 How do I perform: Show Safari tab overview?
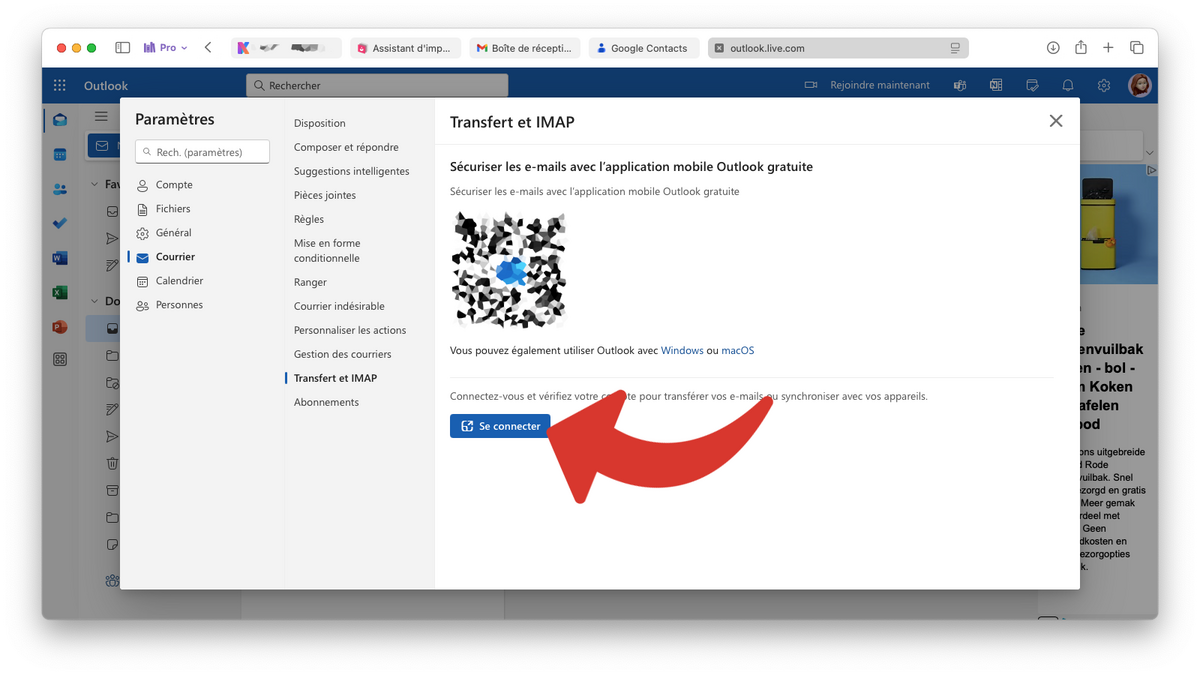coord(1137,48)
